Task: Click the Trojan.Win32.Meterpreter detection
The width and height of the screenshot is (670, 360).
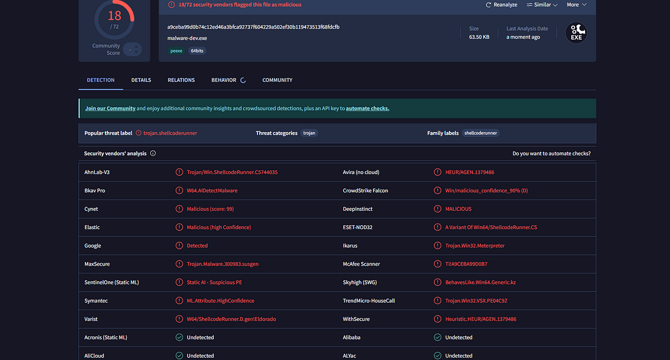Action: [x=475, y=246]
